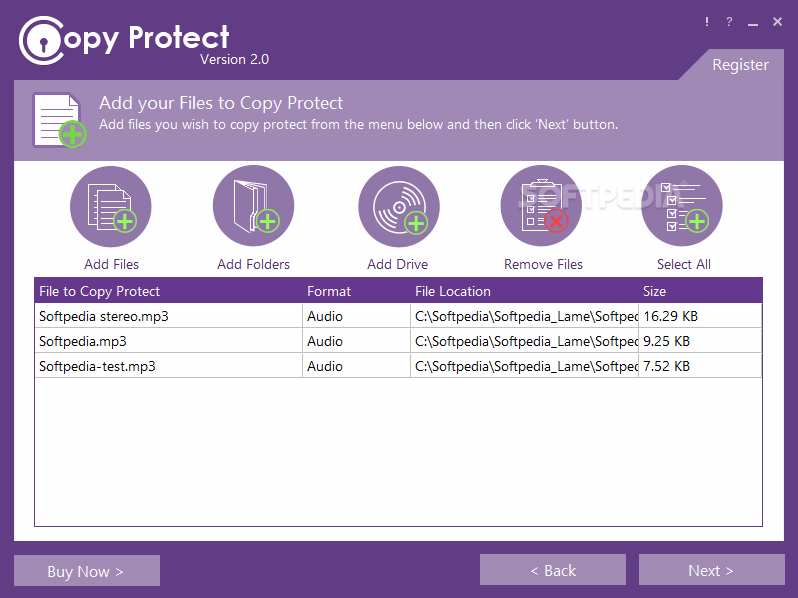Click the Add Files icon

[110, 207]
